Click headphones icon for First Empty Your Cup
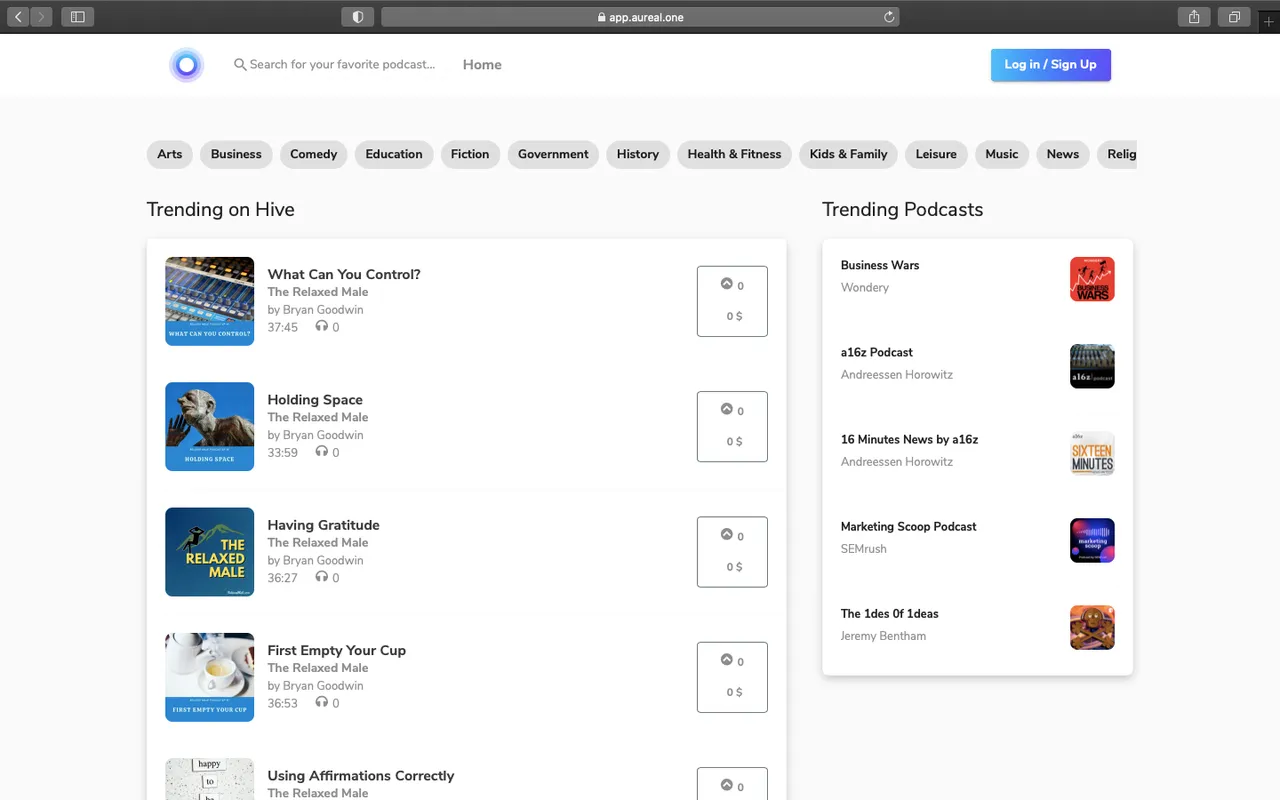The height and width of the screenshot is (800, 1280). pyautogui.click(x=321, y=702)
